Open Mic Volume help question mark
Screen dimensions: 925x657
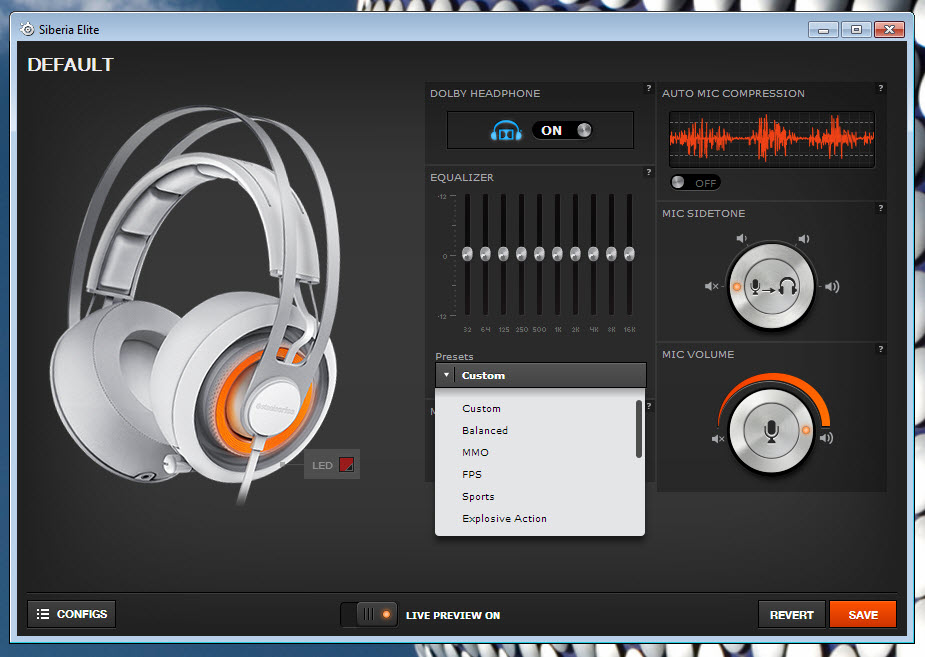(881, 349)
